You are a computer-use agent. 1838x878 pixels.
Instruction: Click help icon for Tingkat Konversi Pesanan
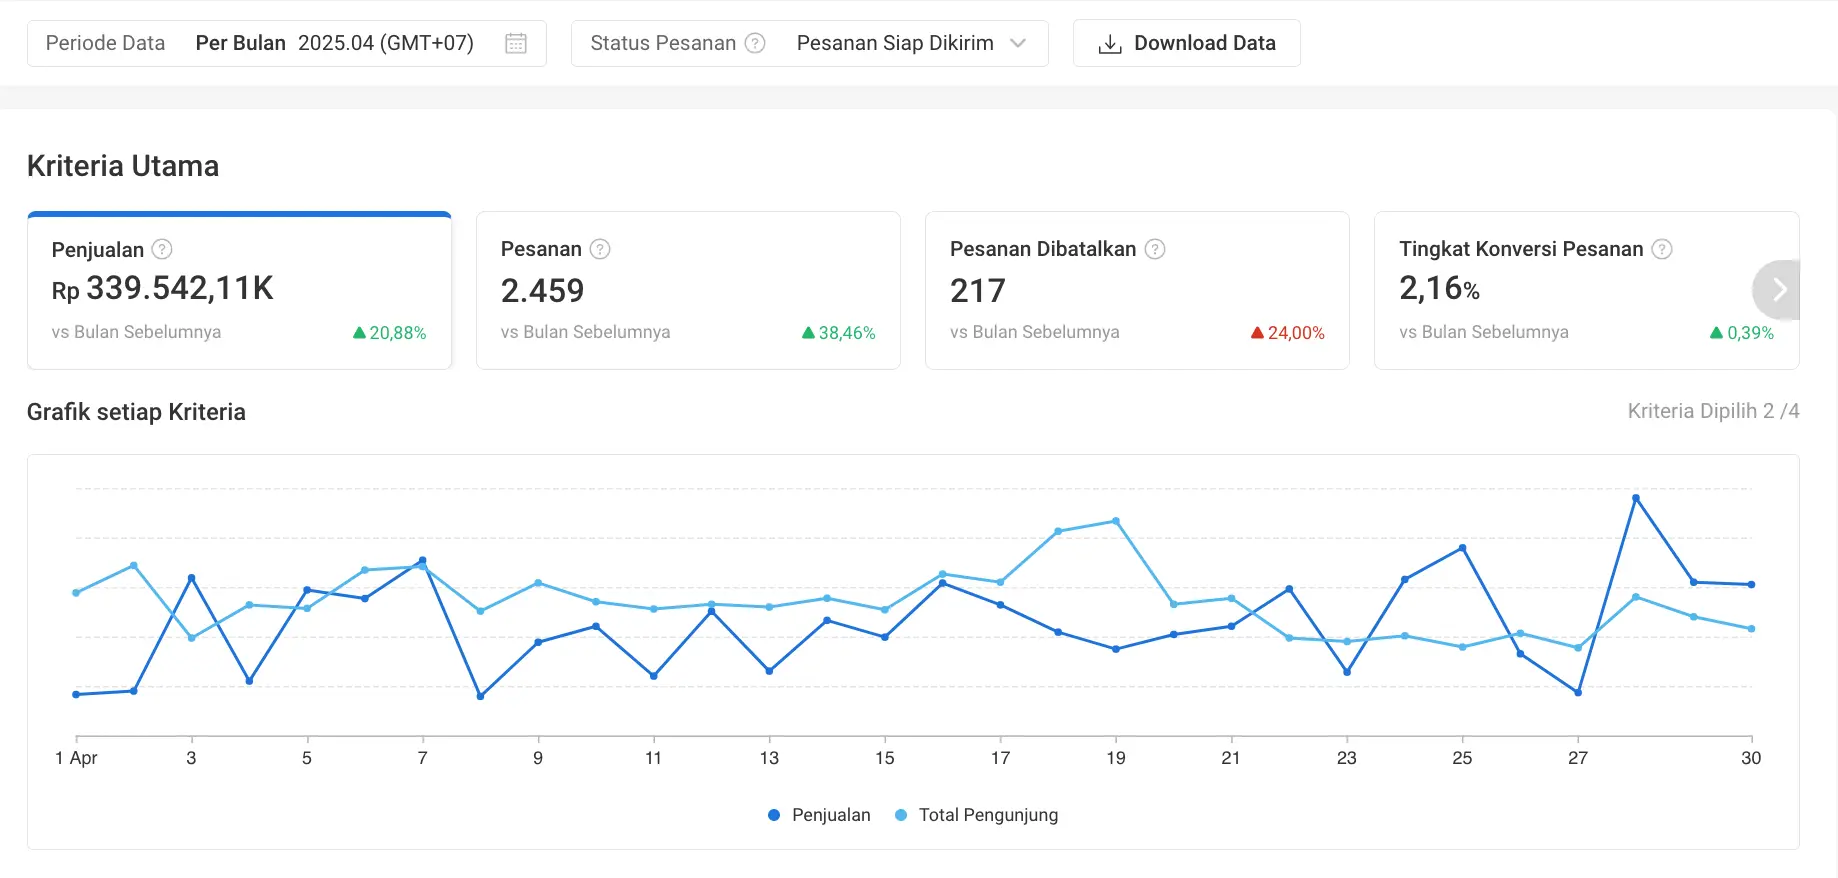[1662, 249]
